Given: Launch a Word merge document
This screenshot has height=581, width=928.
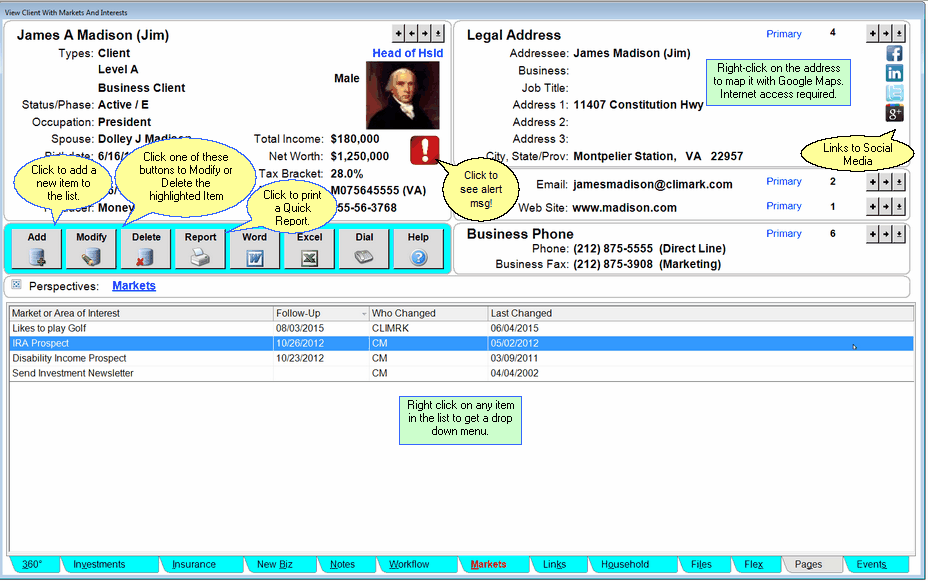Looking at the screenshot, I should (x=255, y=248).
